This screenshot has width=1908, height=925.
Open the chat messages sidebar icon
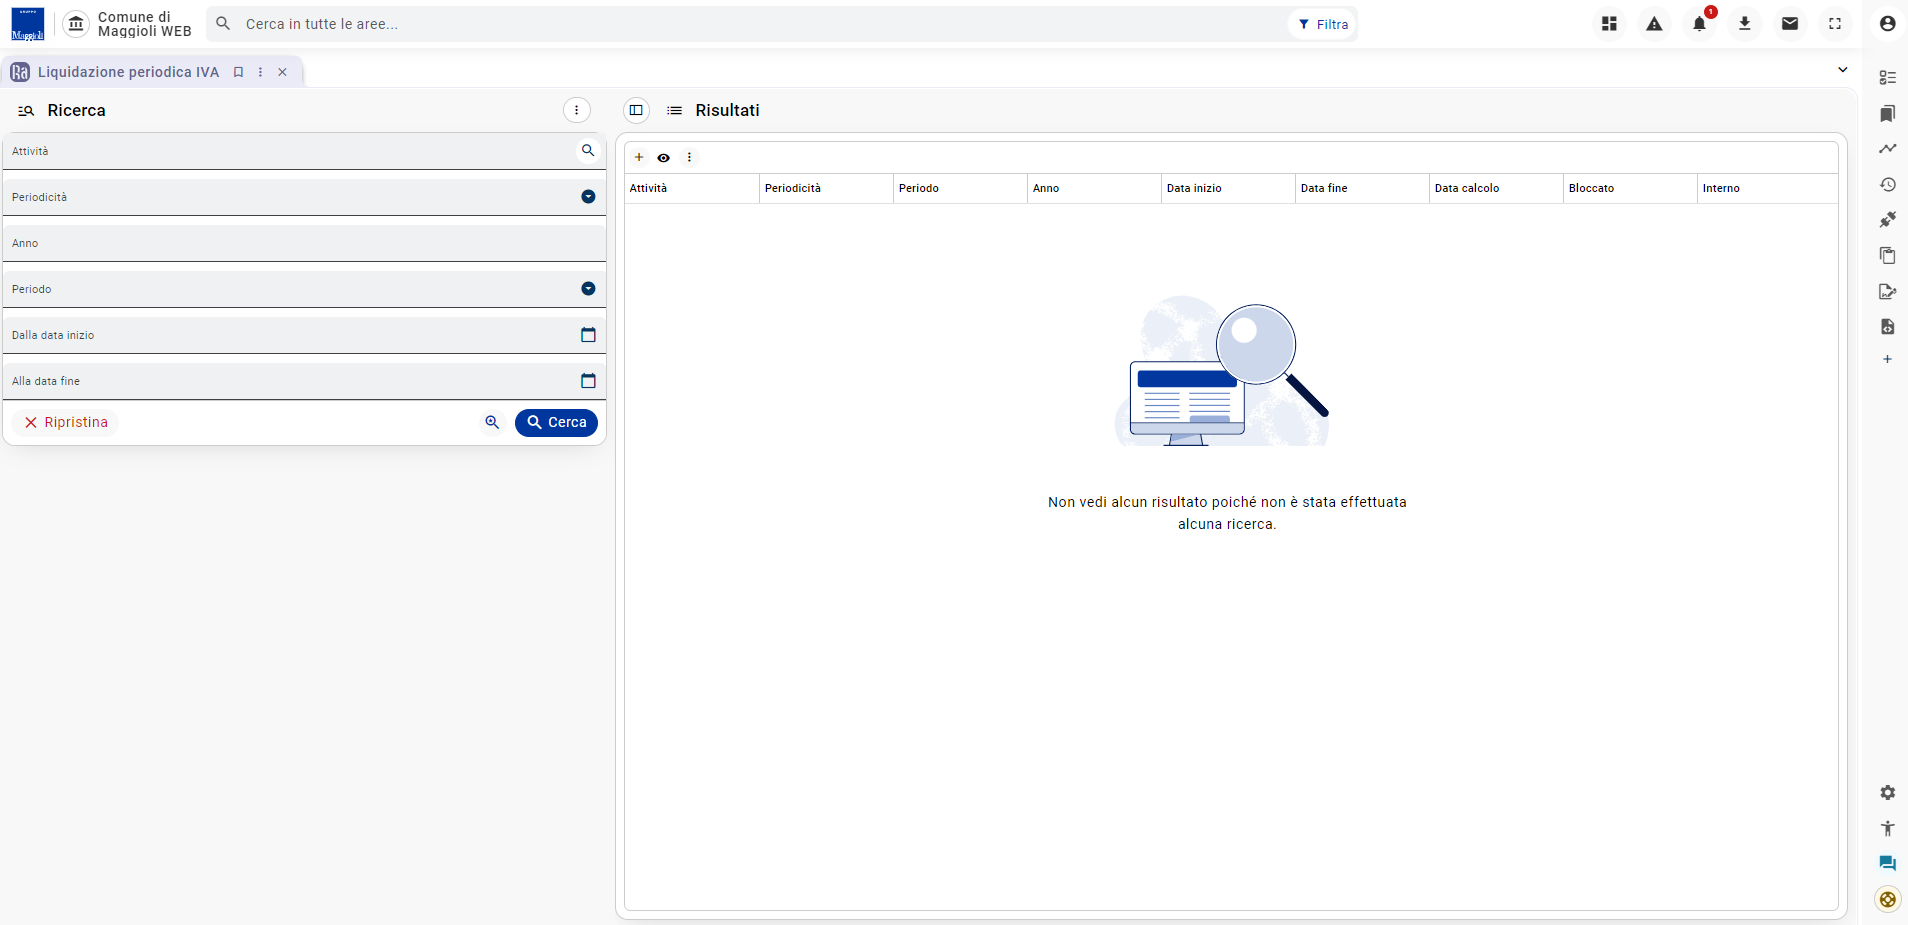[1887, 864]
